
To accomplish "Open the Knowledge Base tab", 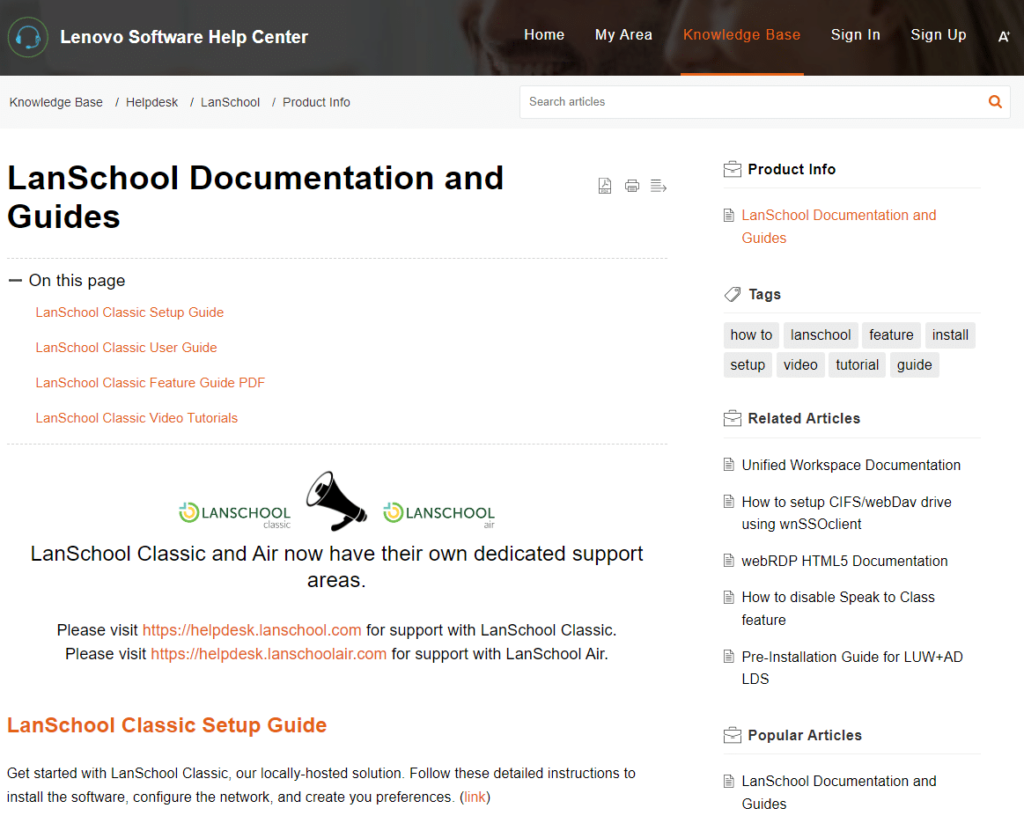I will [x=741, y=35].
